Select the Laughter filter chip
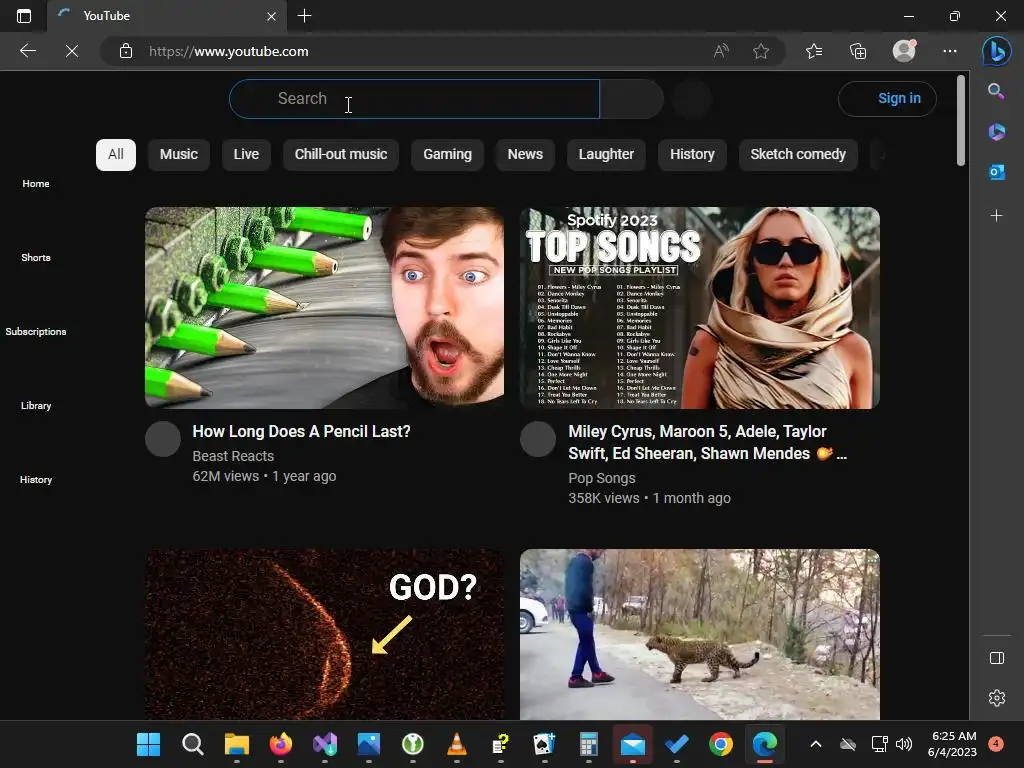 point(606,155)
